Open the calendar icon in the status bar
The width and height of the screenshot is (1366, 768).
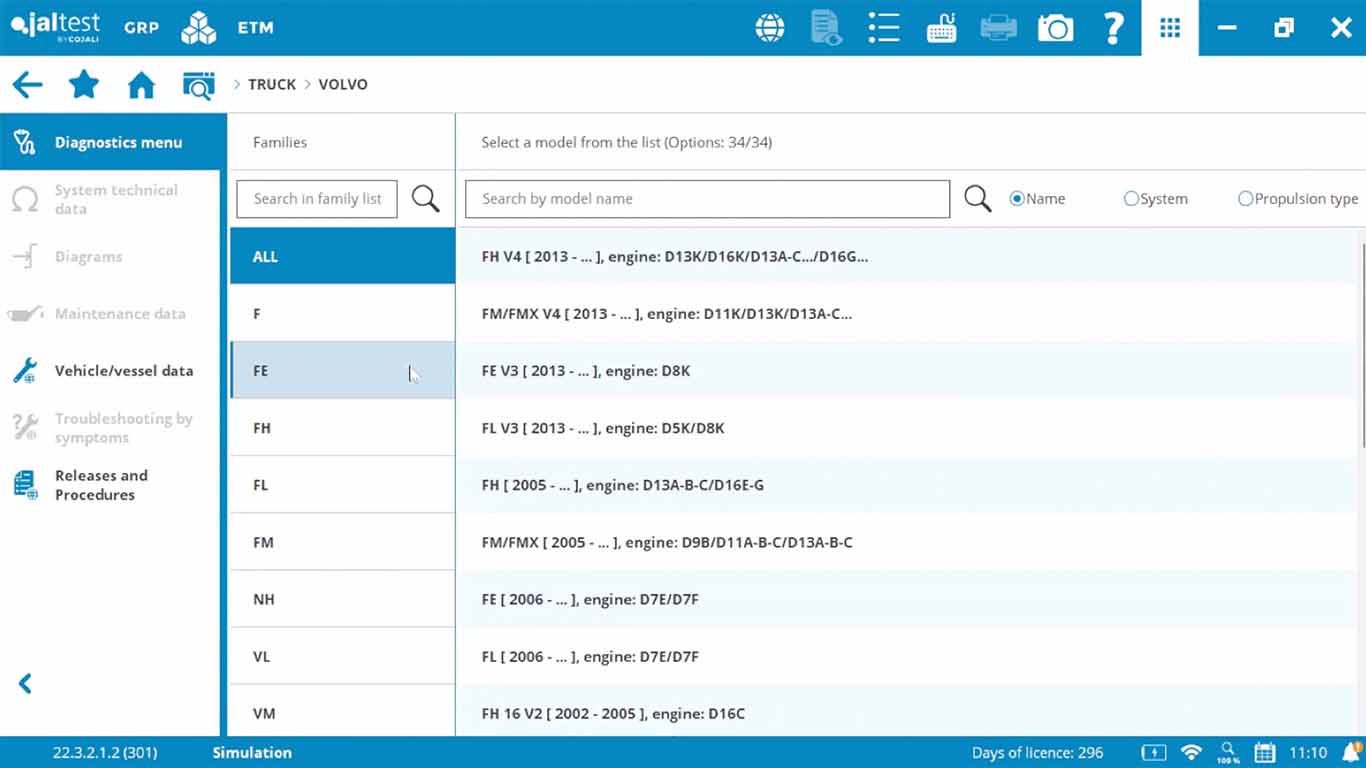[x=1264, y=753]
